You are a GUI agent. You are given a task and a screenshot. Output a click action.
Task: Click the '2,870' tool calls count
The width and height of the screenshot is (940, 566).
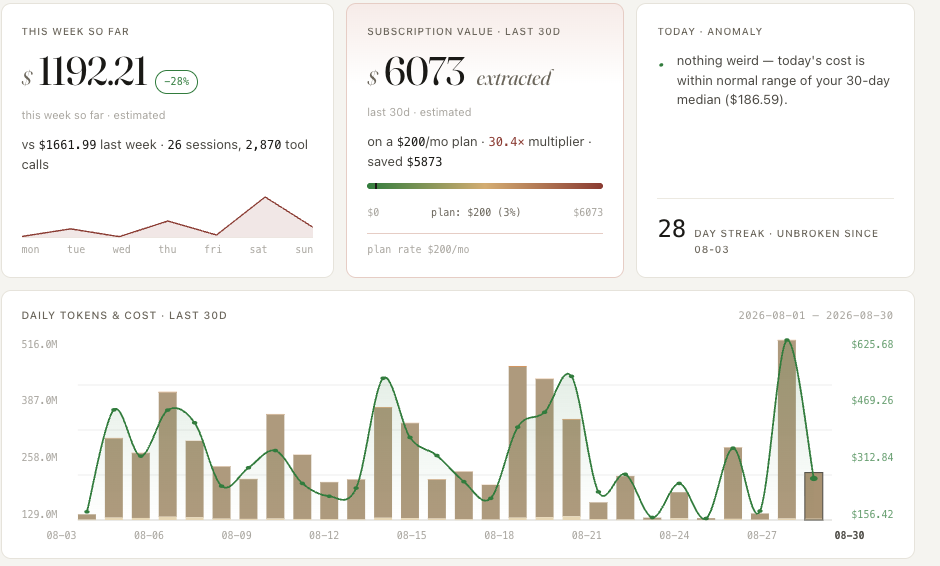coord(263,144)
